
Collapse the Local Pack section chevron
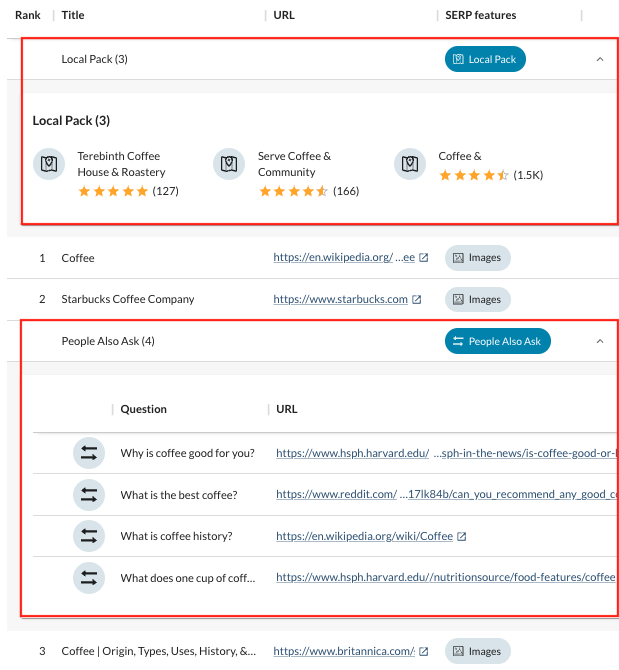point(600,60)
